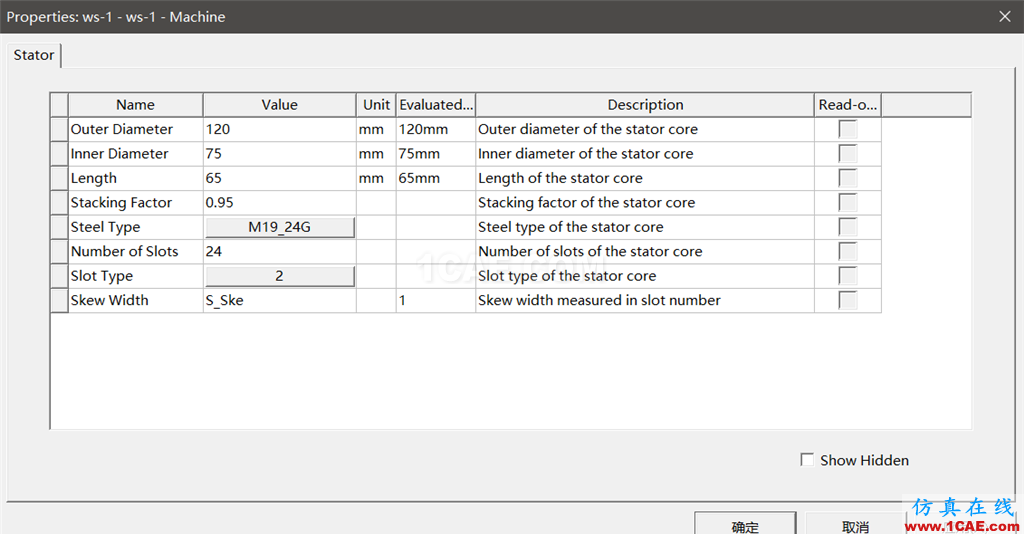Click the Name column header

pyautogui.click(x=135, y=104)
